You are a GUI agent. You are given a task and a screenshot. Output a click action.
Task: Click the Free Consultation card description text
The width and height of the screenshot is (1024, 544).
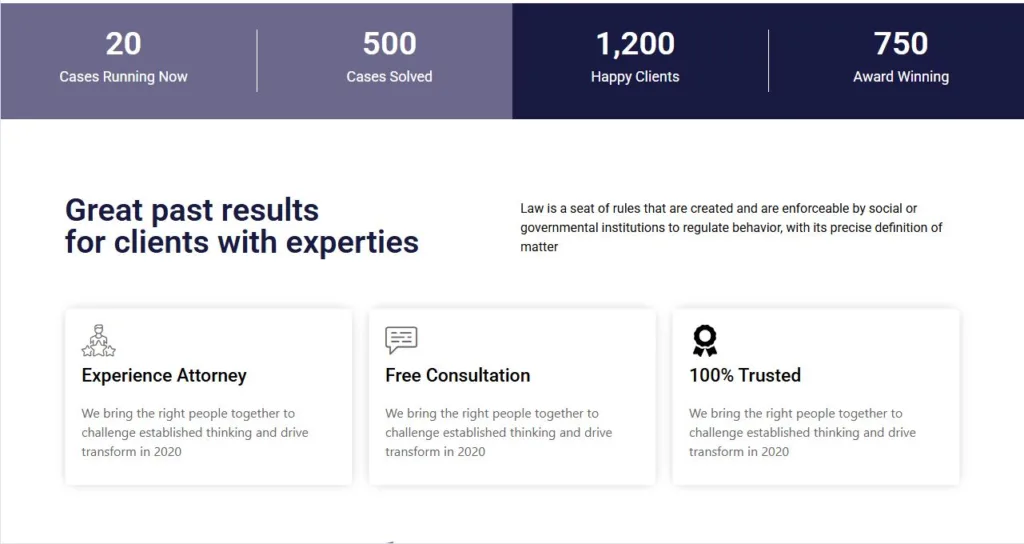click(x=498, y=432)
